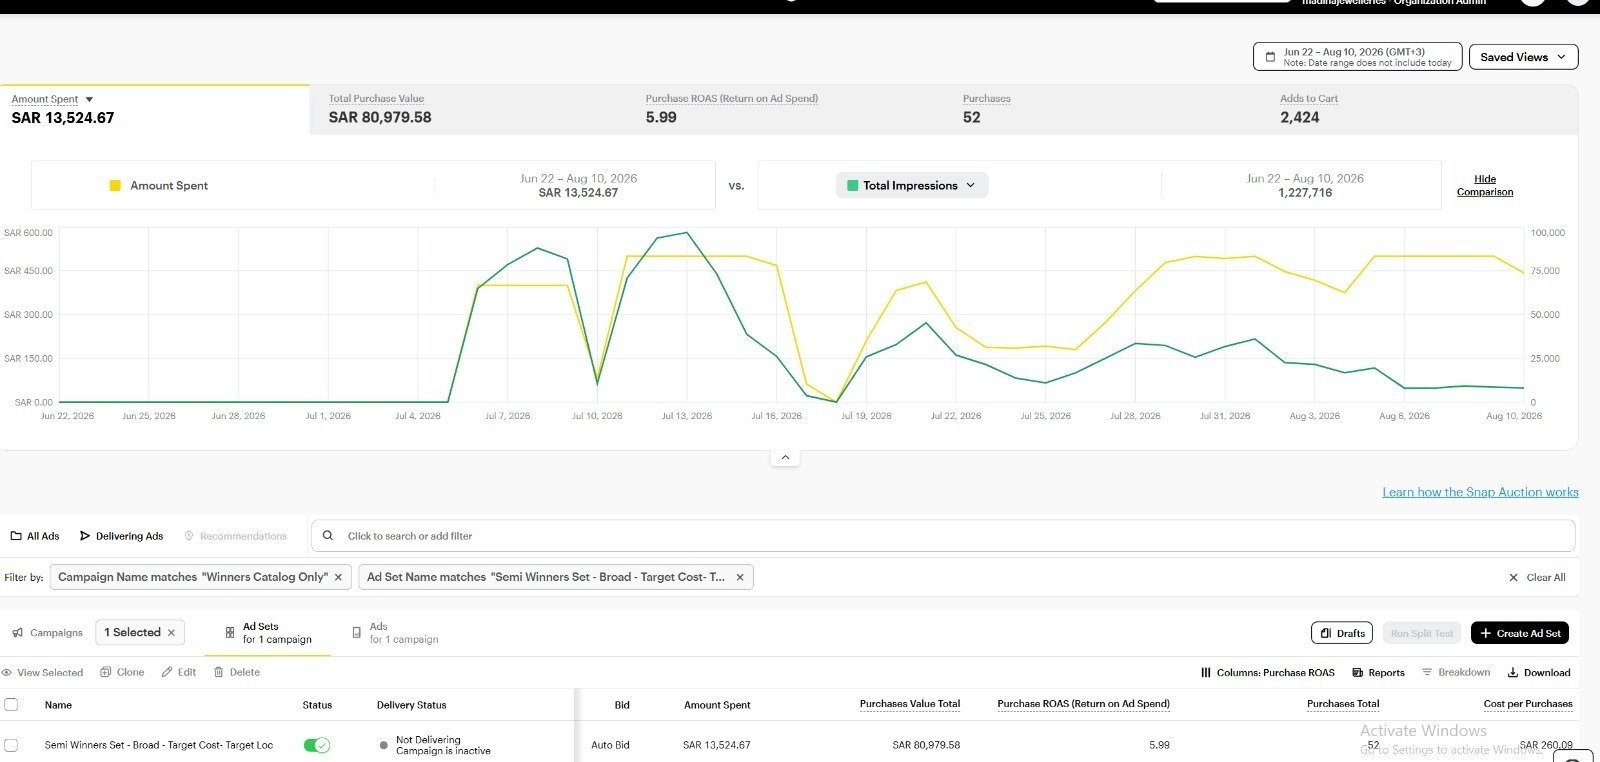Open the Saved Views dropdown
Screen dimensions: 1600x762
click(1524, 57)
